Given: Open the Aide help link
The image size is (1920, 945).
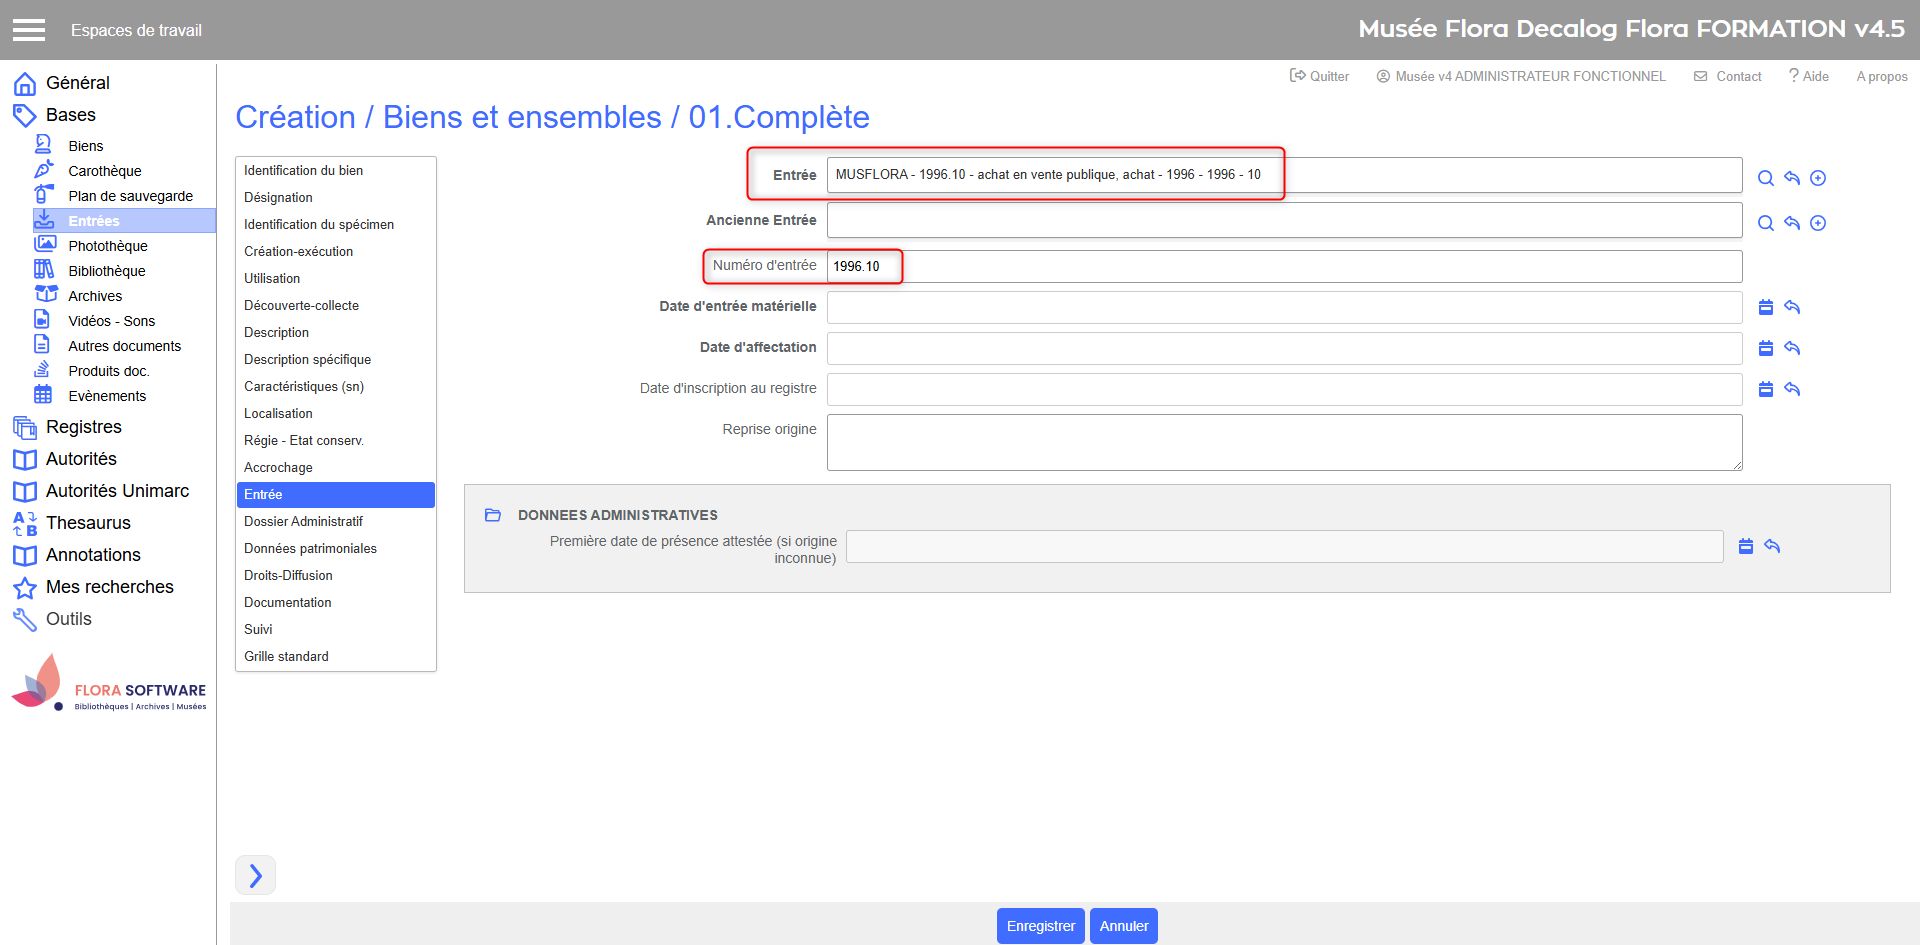Looking at the screenshot, I should pyautogui.click(x=1809, y=76).
